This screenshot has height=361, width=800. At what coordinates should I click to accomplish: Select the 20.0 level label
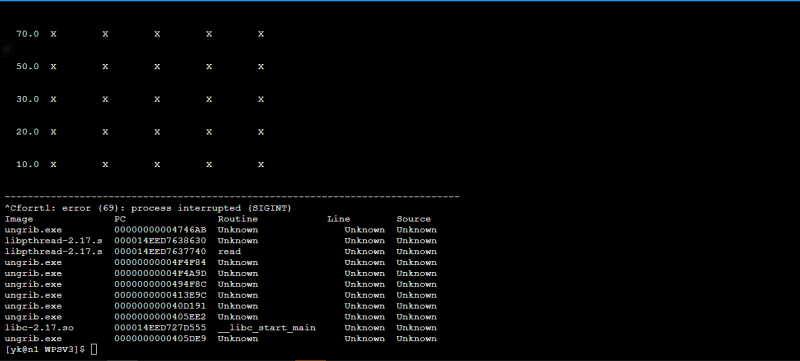point(28,132)
